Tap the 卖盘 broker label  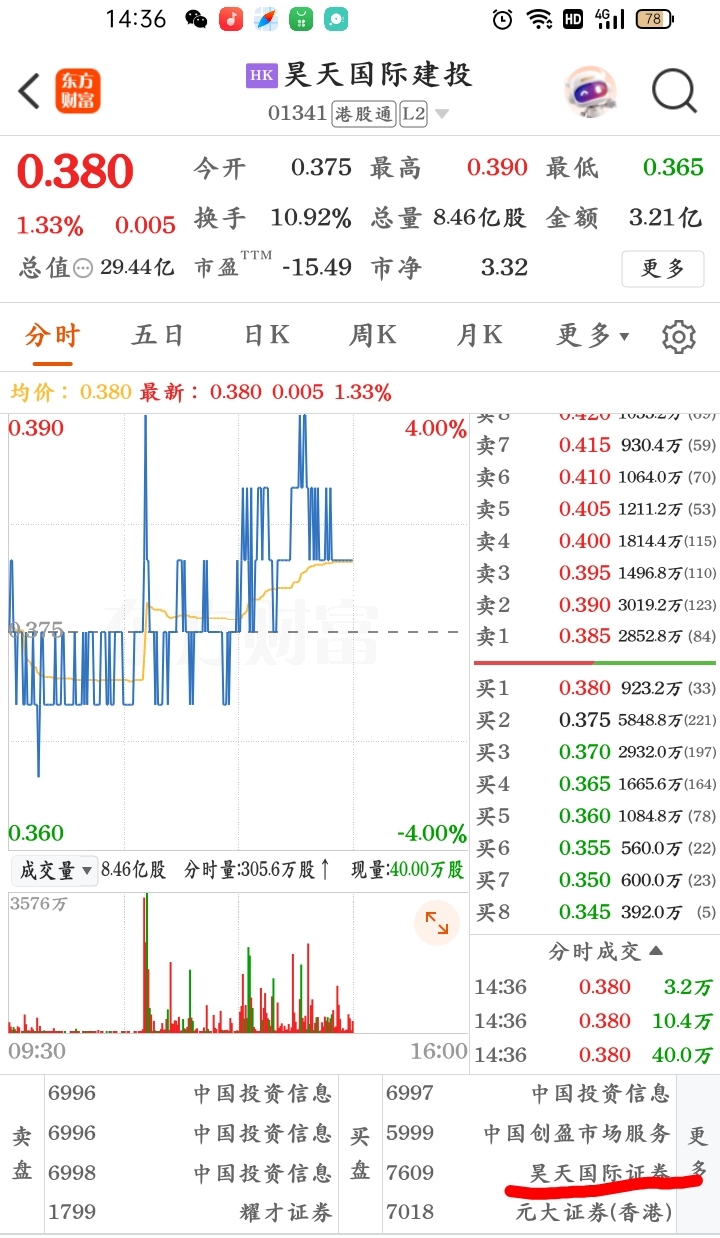22,1153
